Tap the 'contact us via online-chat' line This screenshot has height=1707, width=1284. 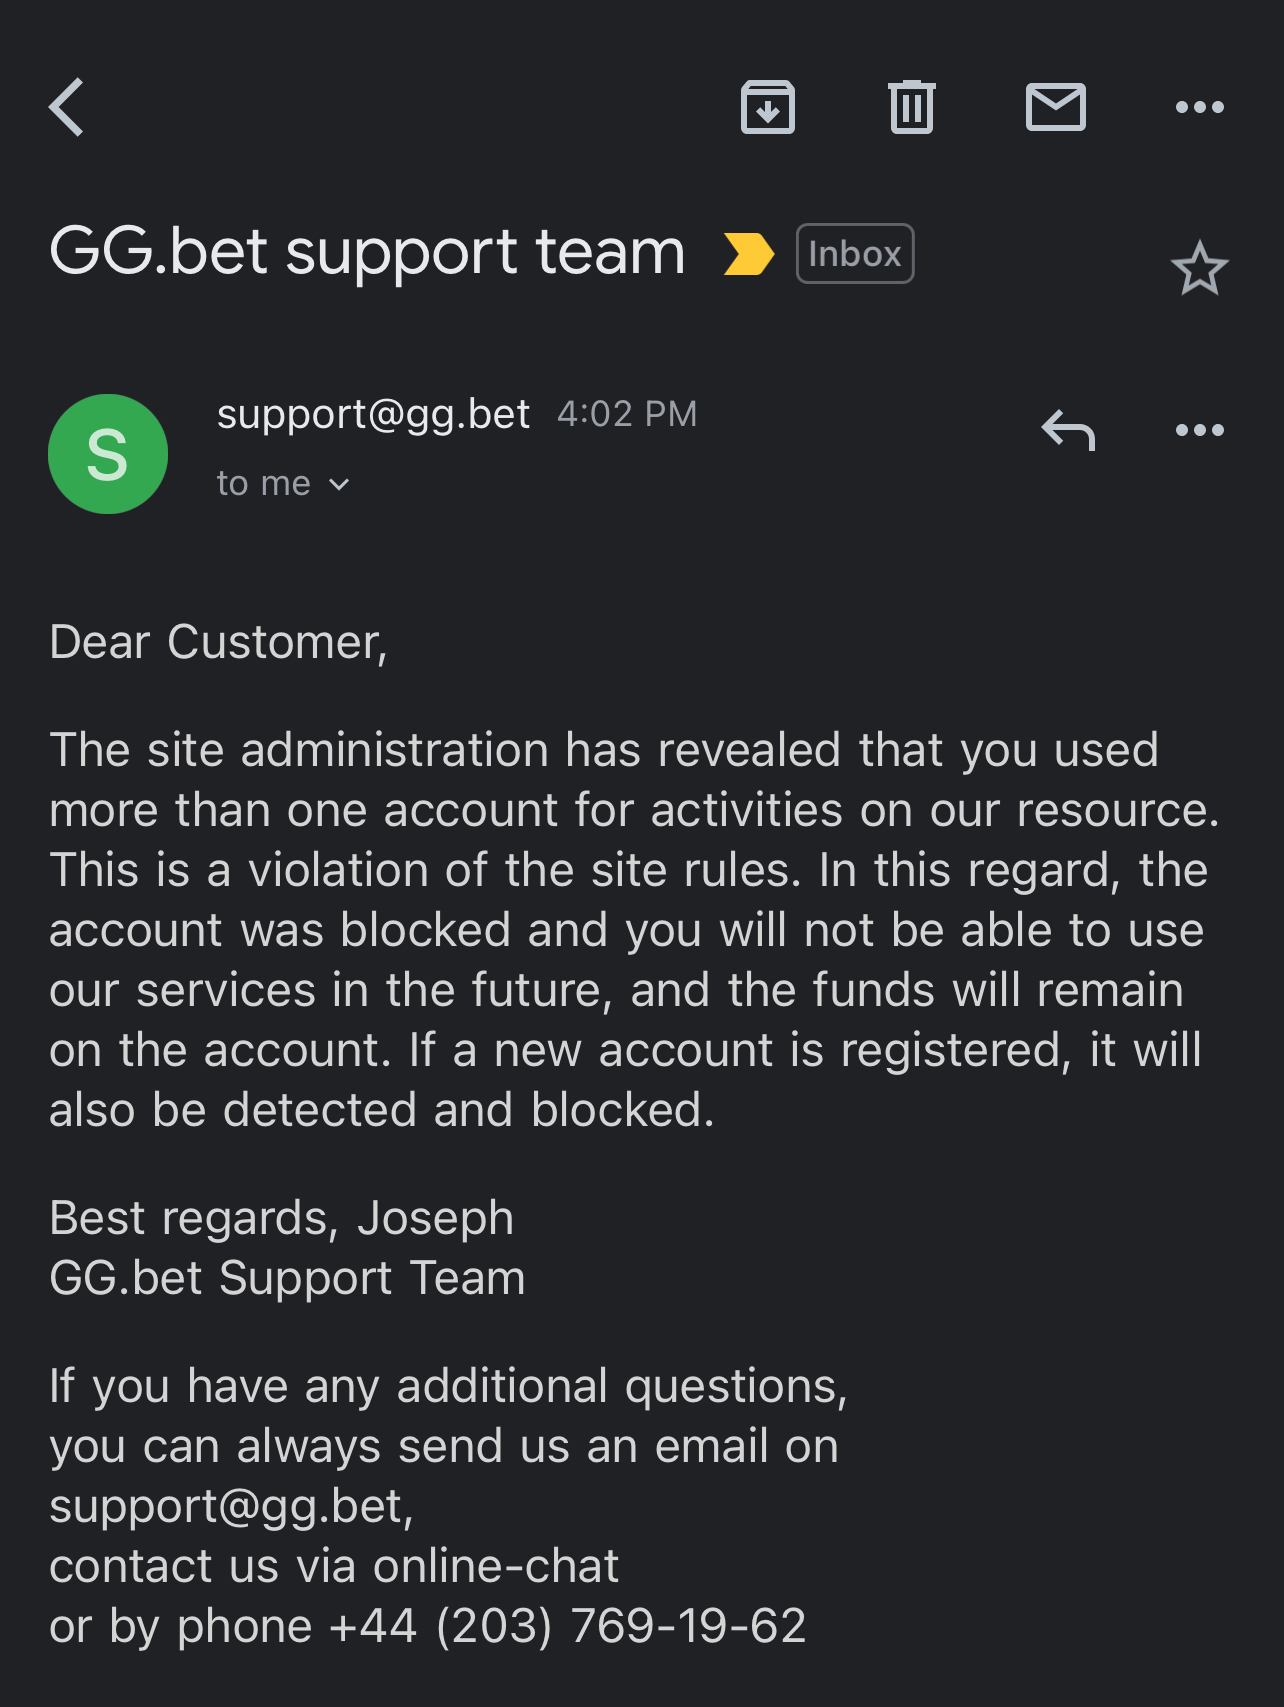tap(334, 1566)
